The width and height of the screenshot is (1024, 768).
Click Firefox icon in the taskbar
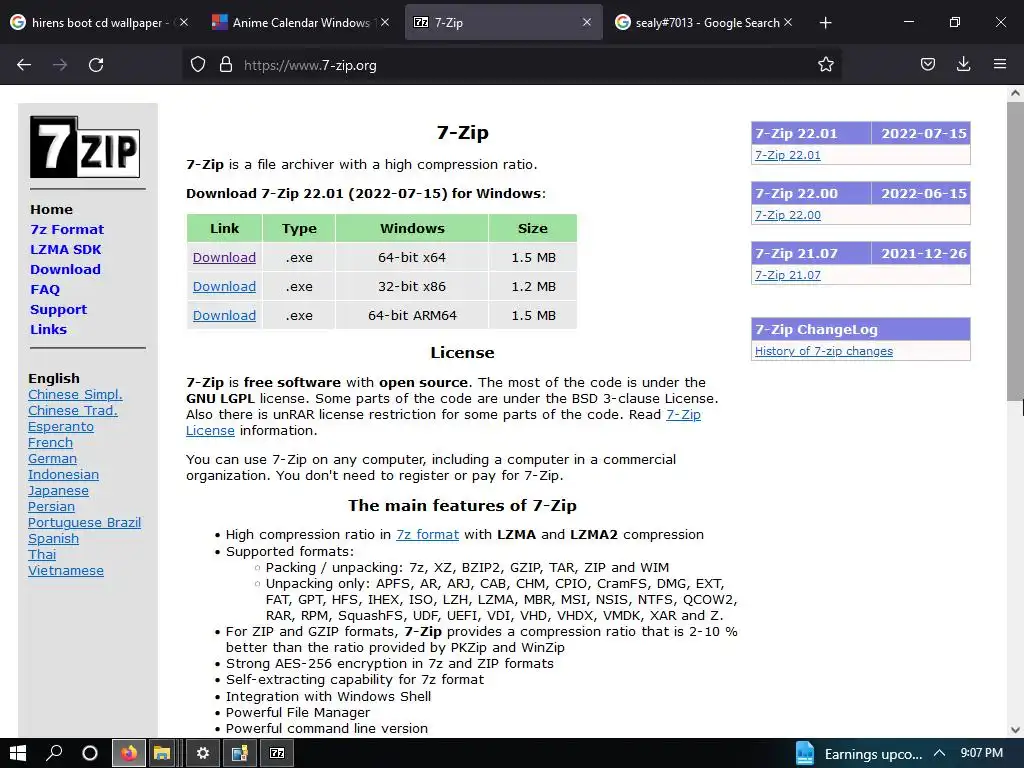(129, 753)
